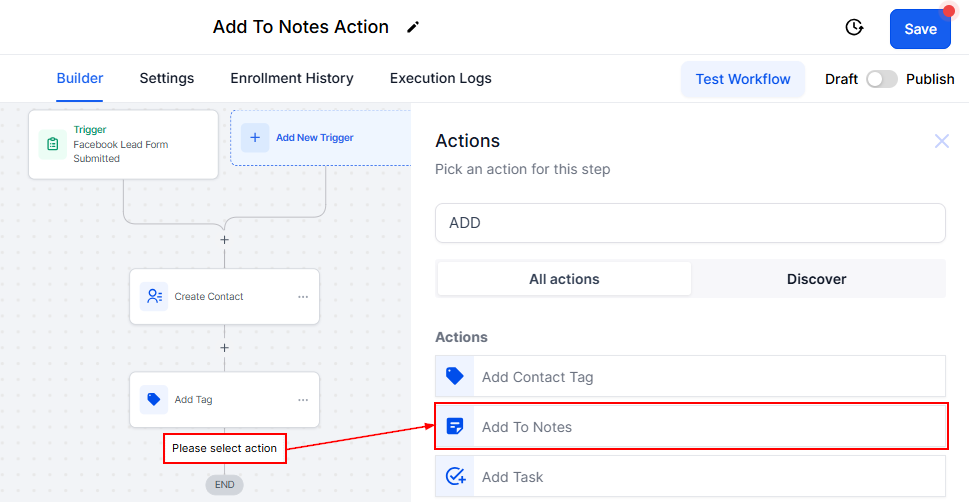Open the Create Contact three-dot menu
Screen dimensions: 969x502
coord(303,297)
